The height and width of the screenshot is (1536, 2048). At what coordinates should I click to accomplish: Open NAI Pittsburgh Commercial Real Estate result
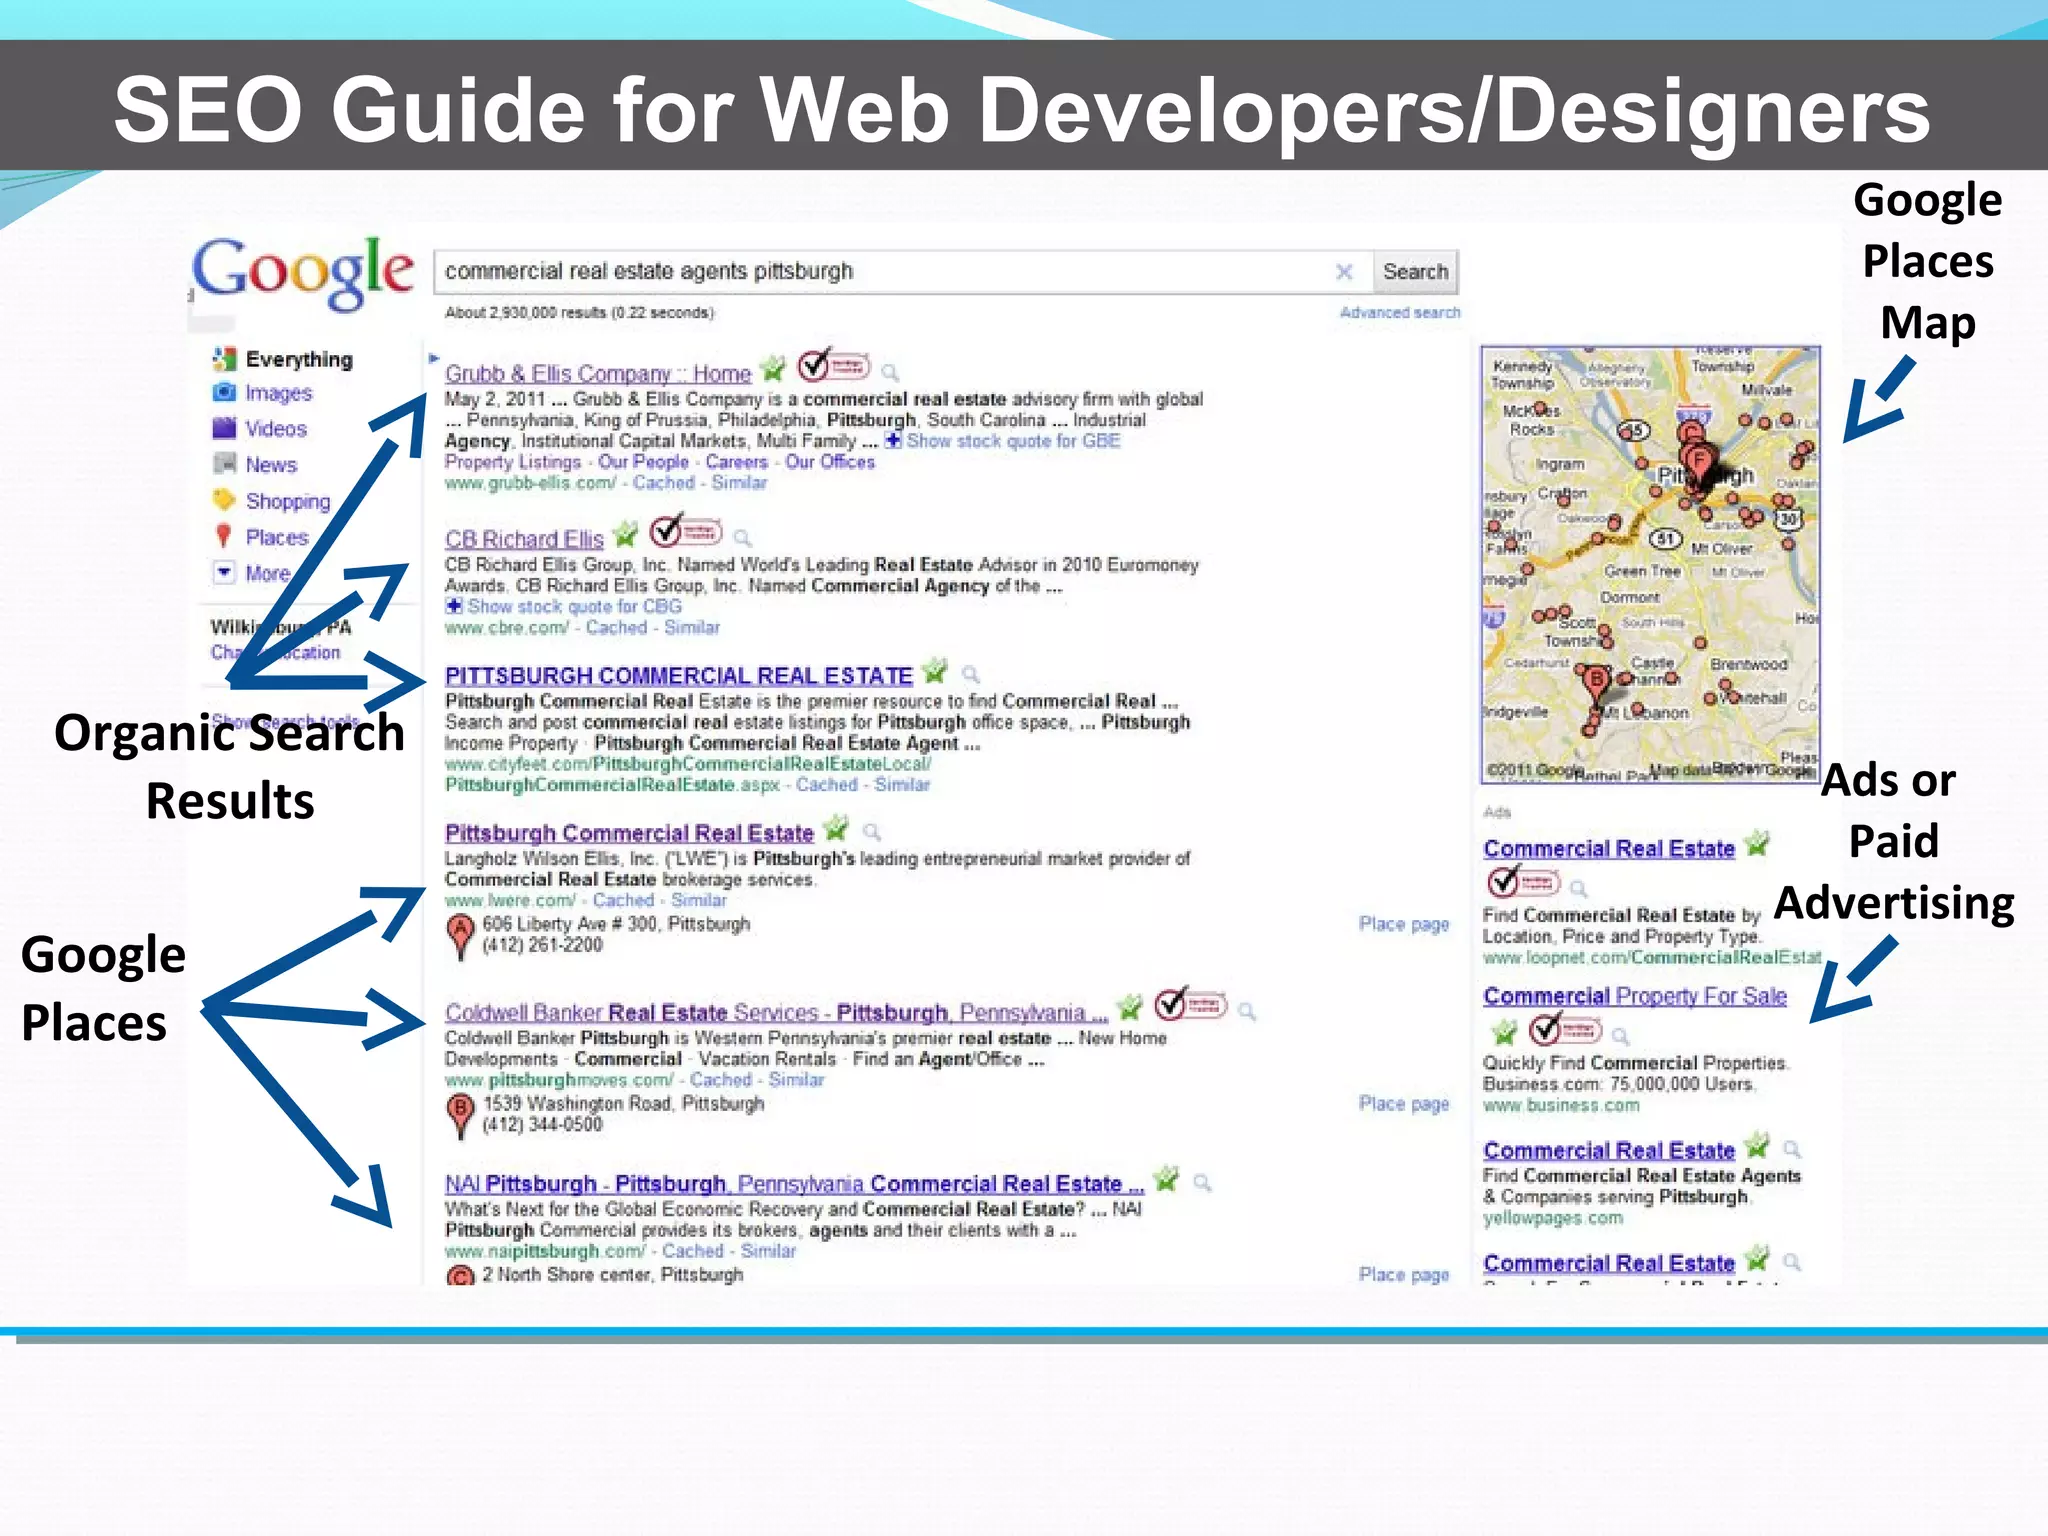click(x=795, y=1184)
